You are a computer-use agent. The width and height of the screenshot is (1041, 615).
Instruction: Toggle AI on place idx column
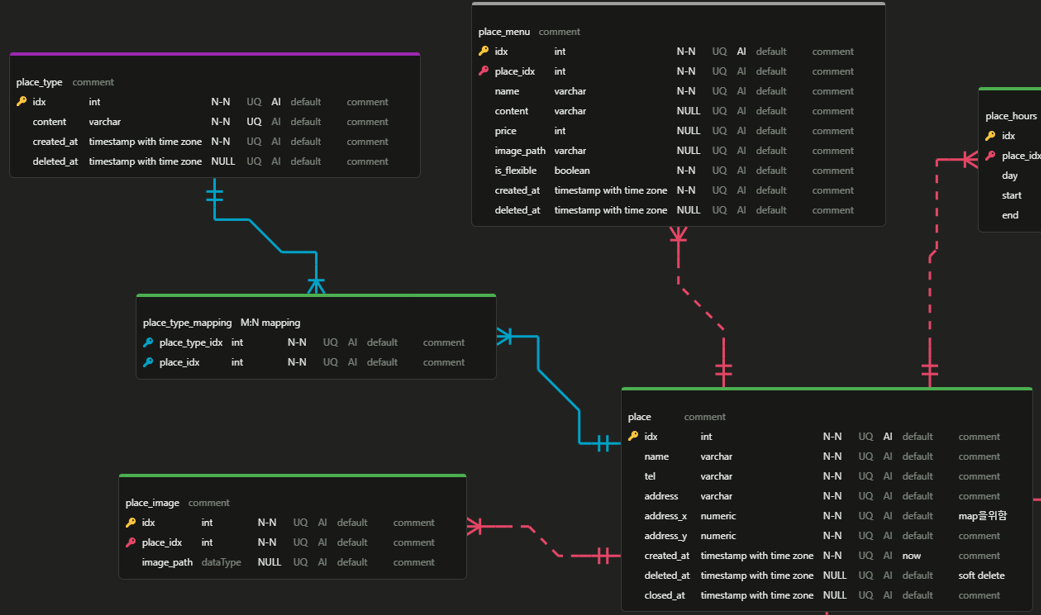point(888,436)
